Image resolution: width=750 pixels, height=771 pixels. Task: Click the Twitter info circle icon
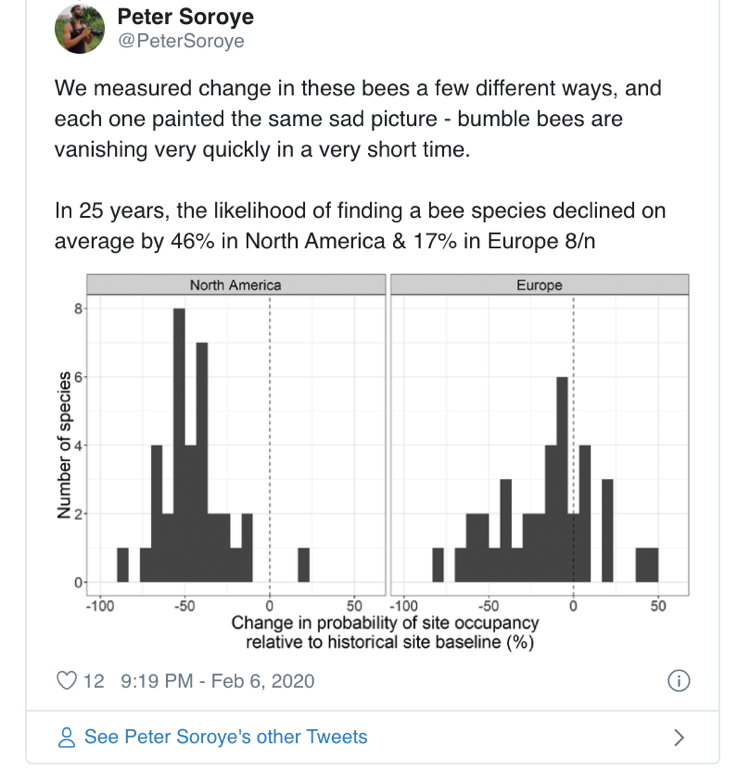(677, 681)
